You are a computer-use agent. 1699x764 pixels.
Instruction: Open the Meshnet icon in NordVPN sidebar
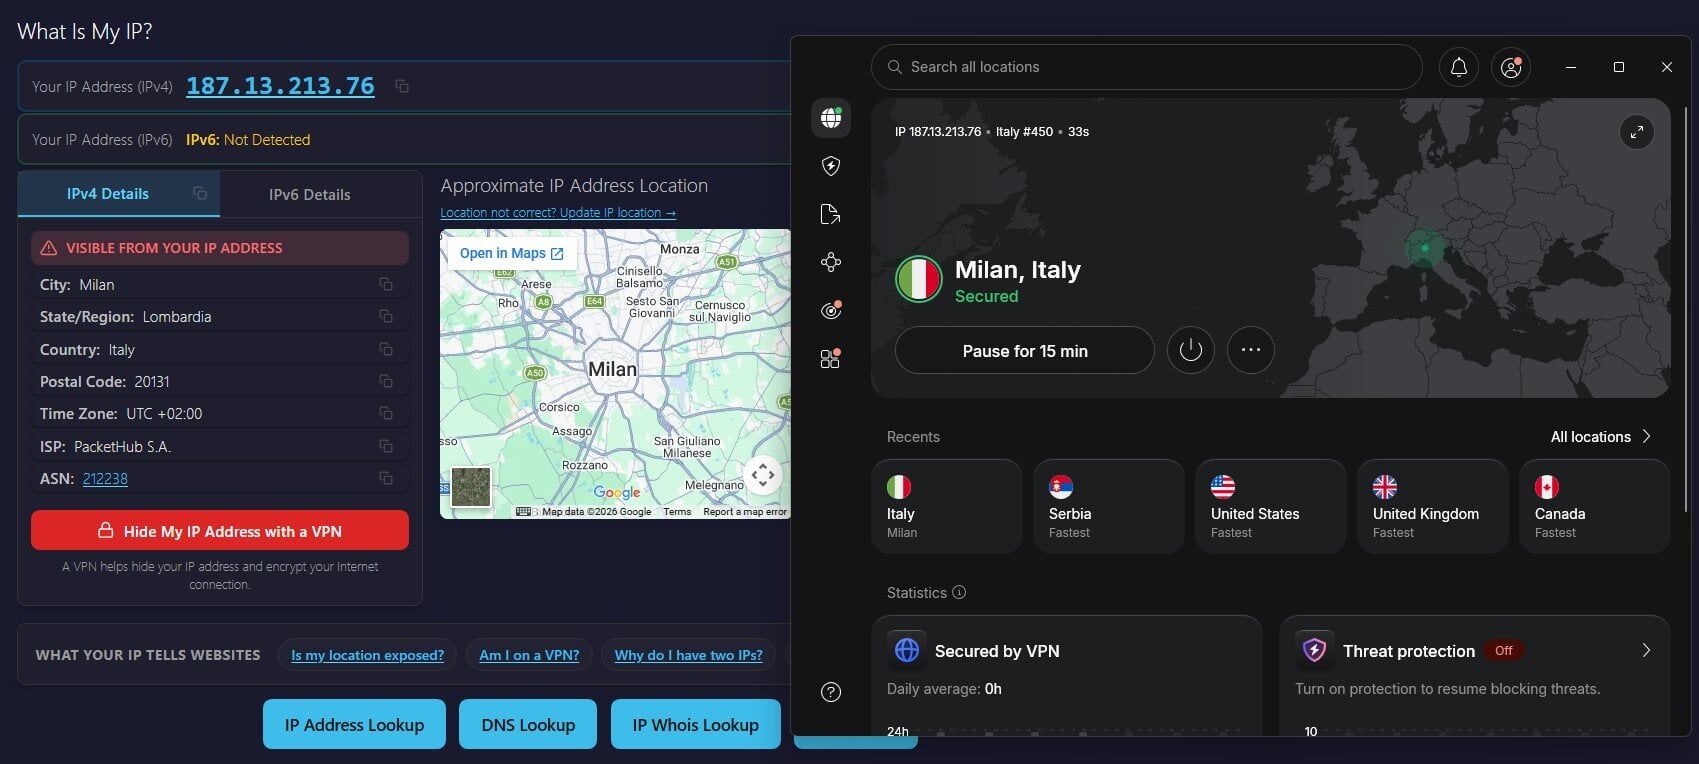point(831,262)
